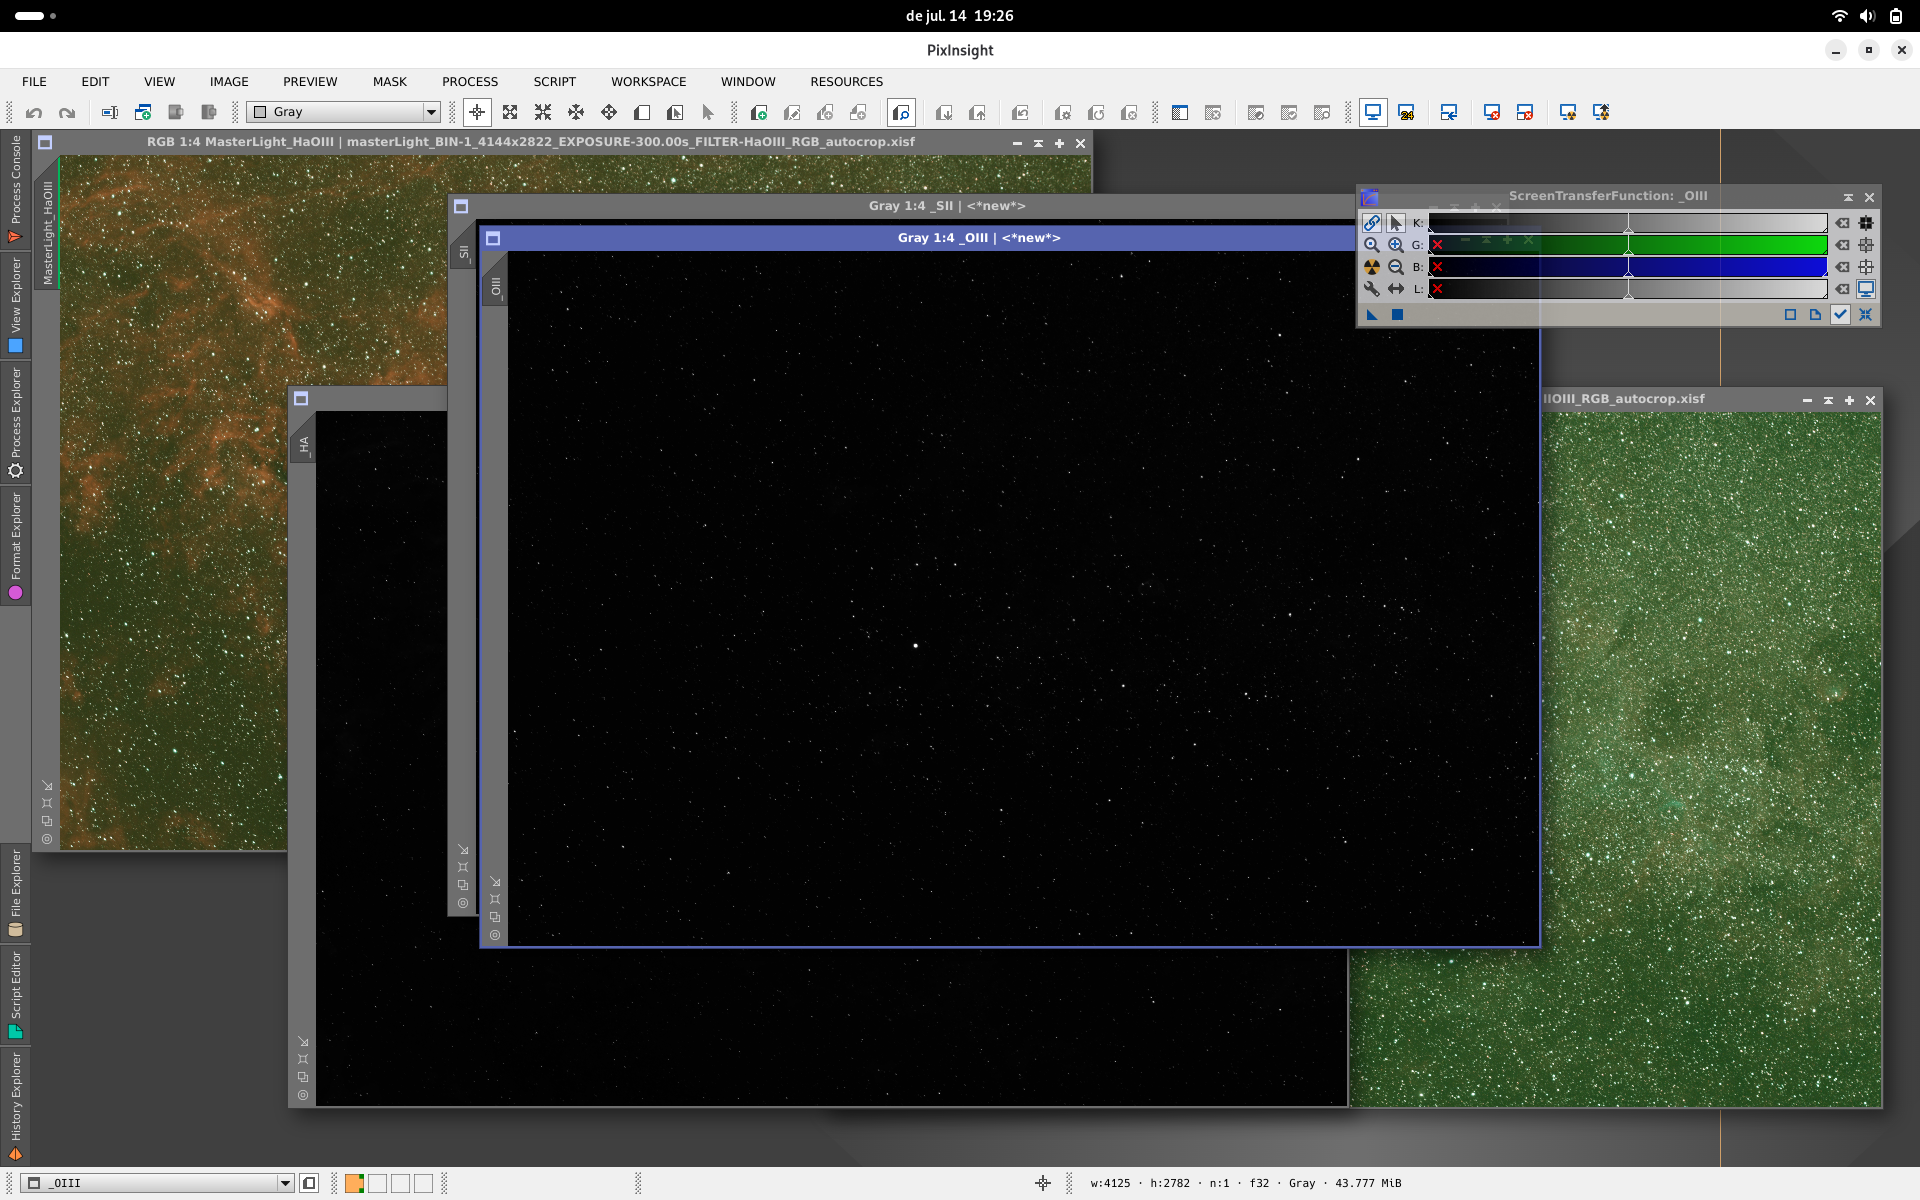The width and height of the screenshot is (1920, 1200).
Task: Open the PROCESS menu
Action: tap(470, 82)
